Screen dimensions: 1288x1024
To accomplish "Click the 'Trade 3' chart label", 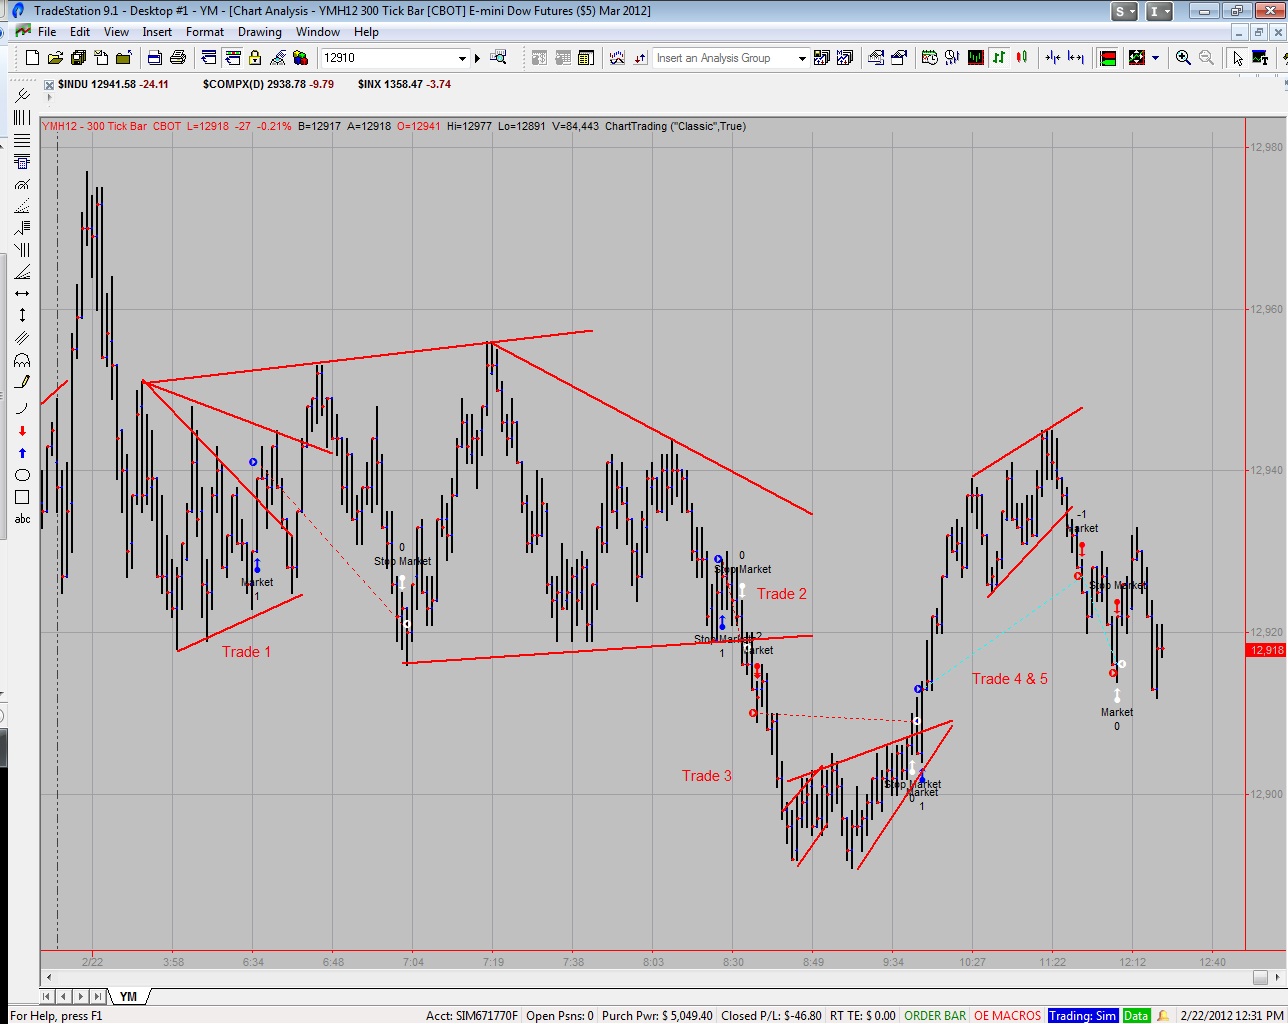I will (x=706, y=776).
